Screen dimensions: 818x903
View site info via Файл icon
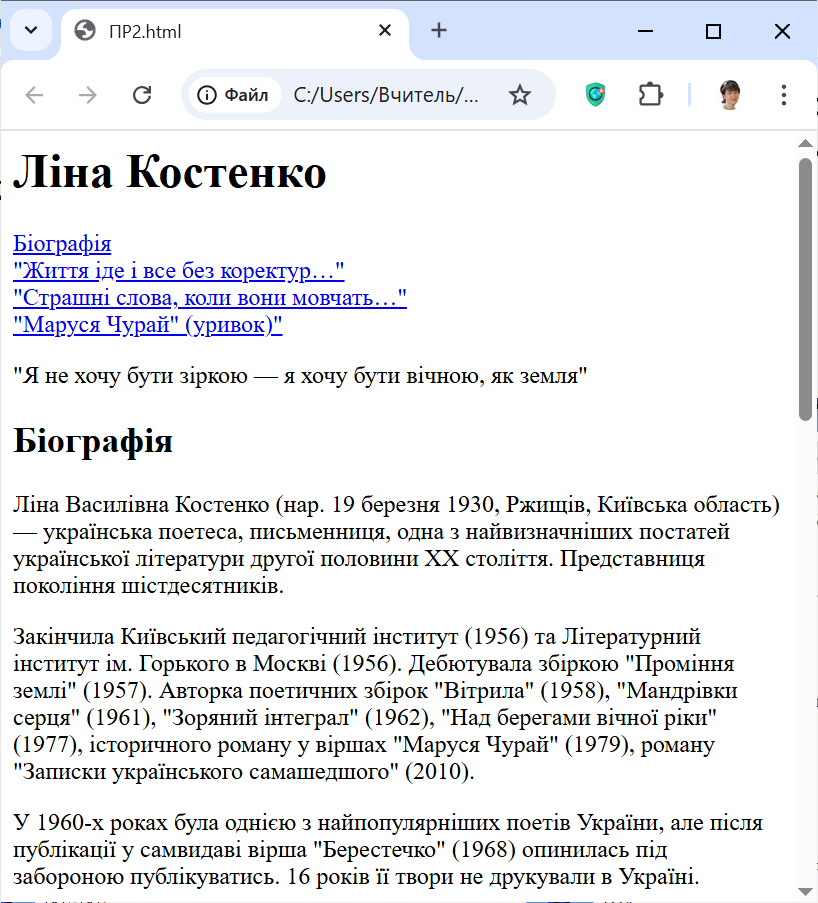point(234,95)
